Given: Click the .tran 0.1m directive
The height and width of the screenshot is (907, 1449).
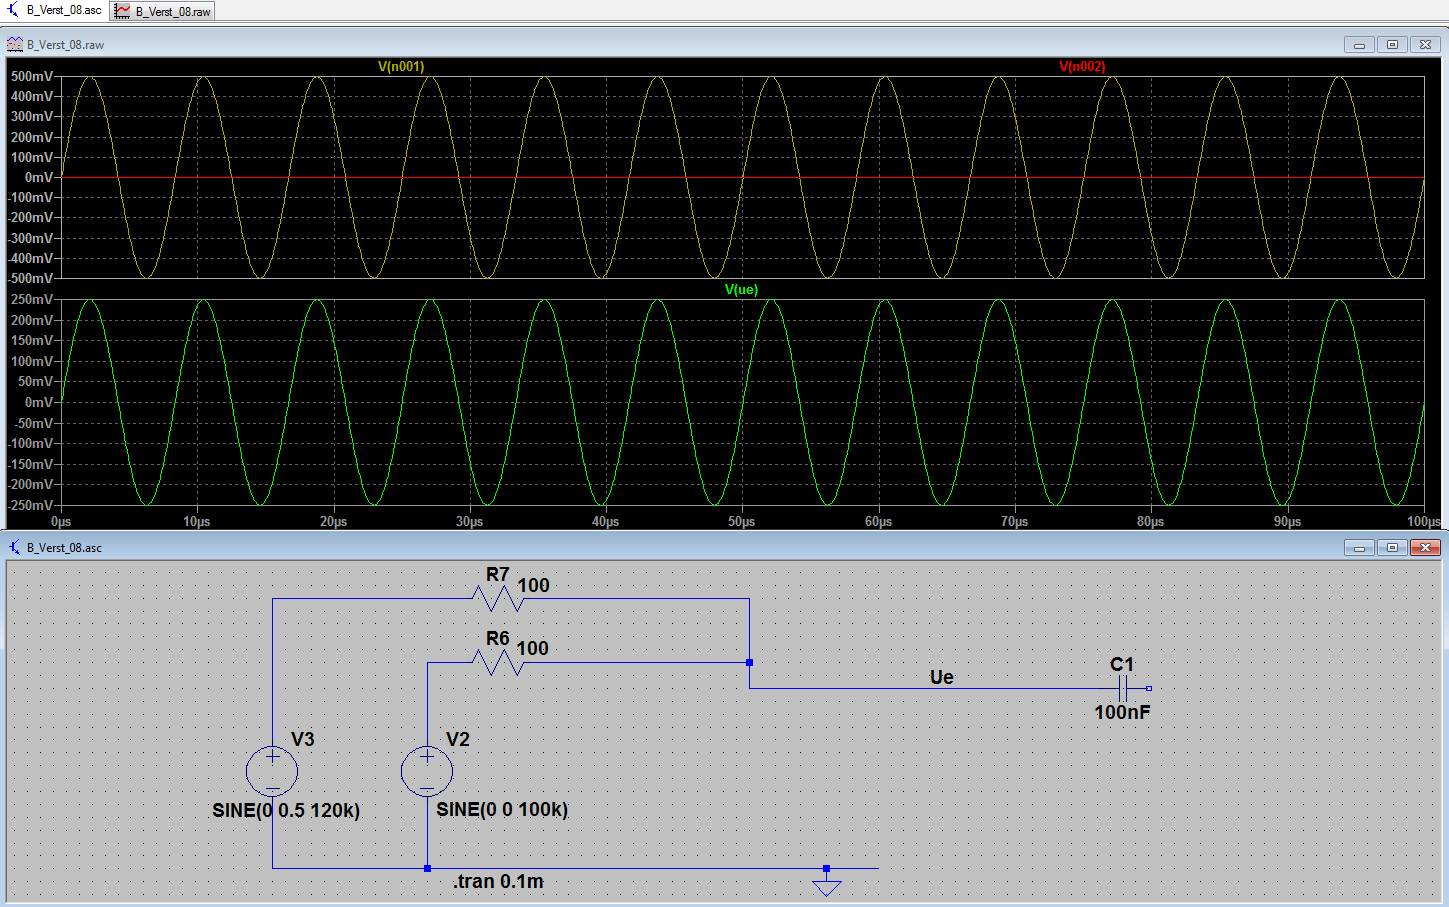Looking at the screenshot, I should click(498, 881).
